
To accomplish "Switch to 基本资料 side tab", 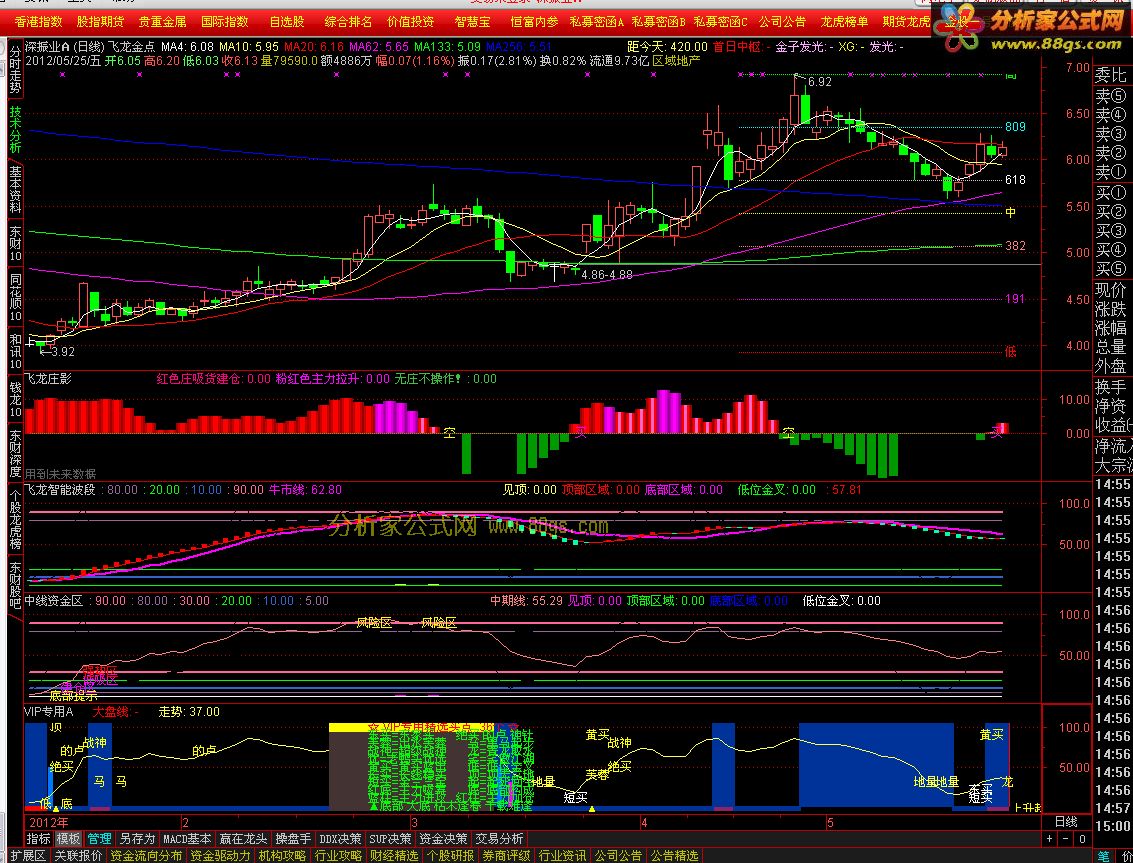I will pyautogui.click(x=15, y=189).
